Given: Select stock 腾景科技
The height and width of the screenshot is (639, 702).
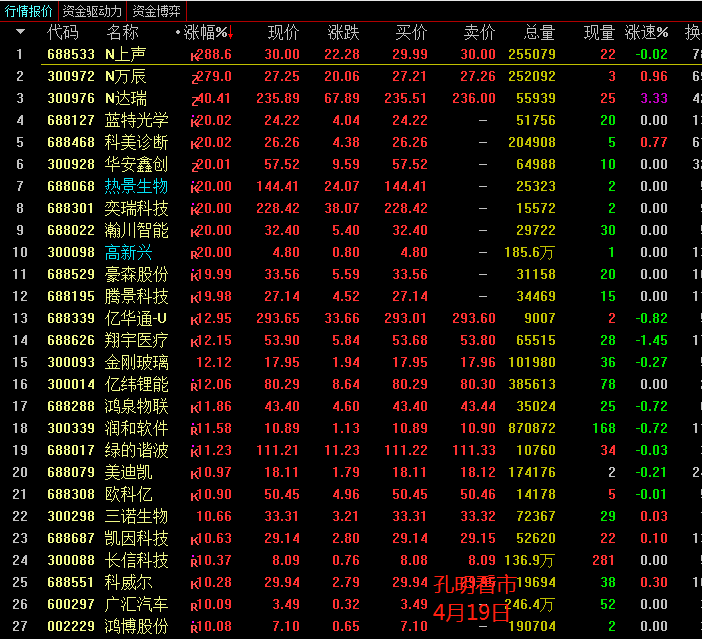Looking at the screenshot, I should [x=137, y=296].
